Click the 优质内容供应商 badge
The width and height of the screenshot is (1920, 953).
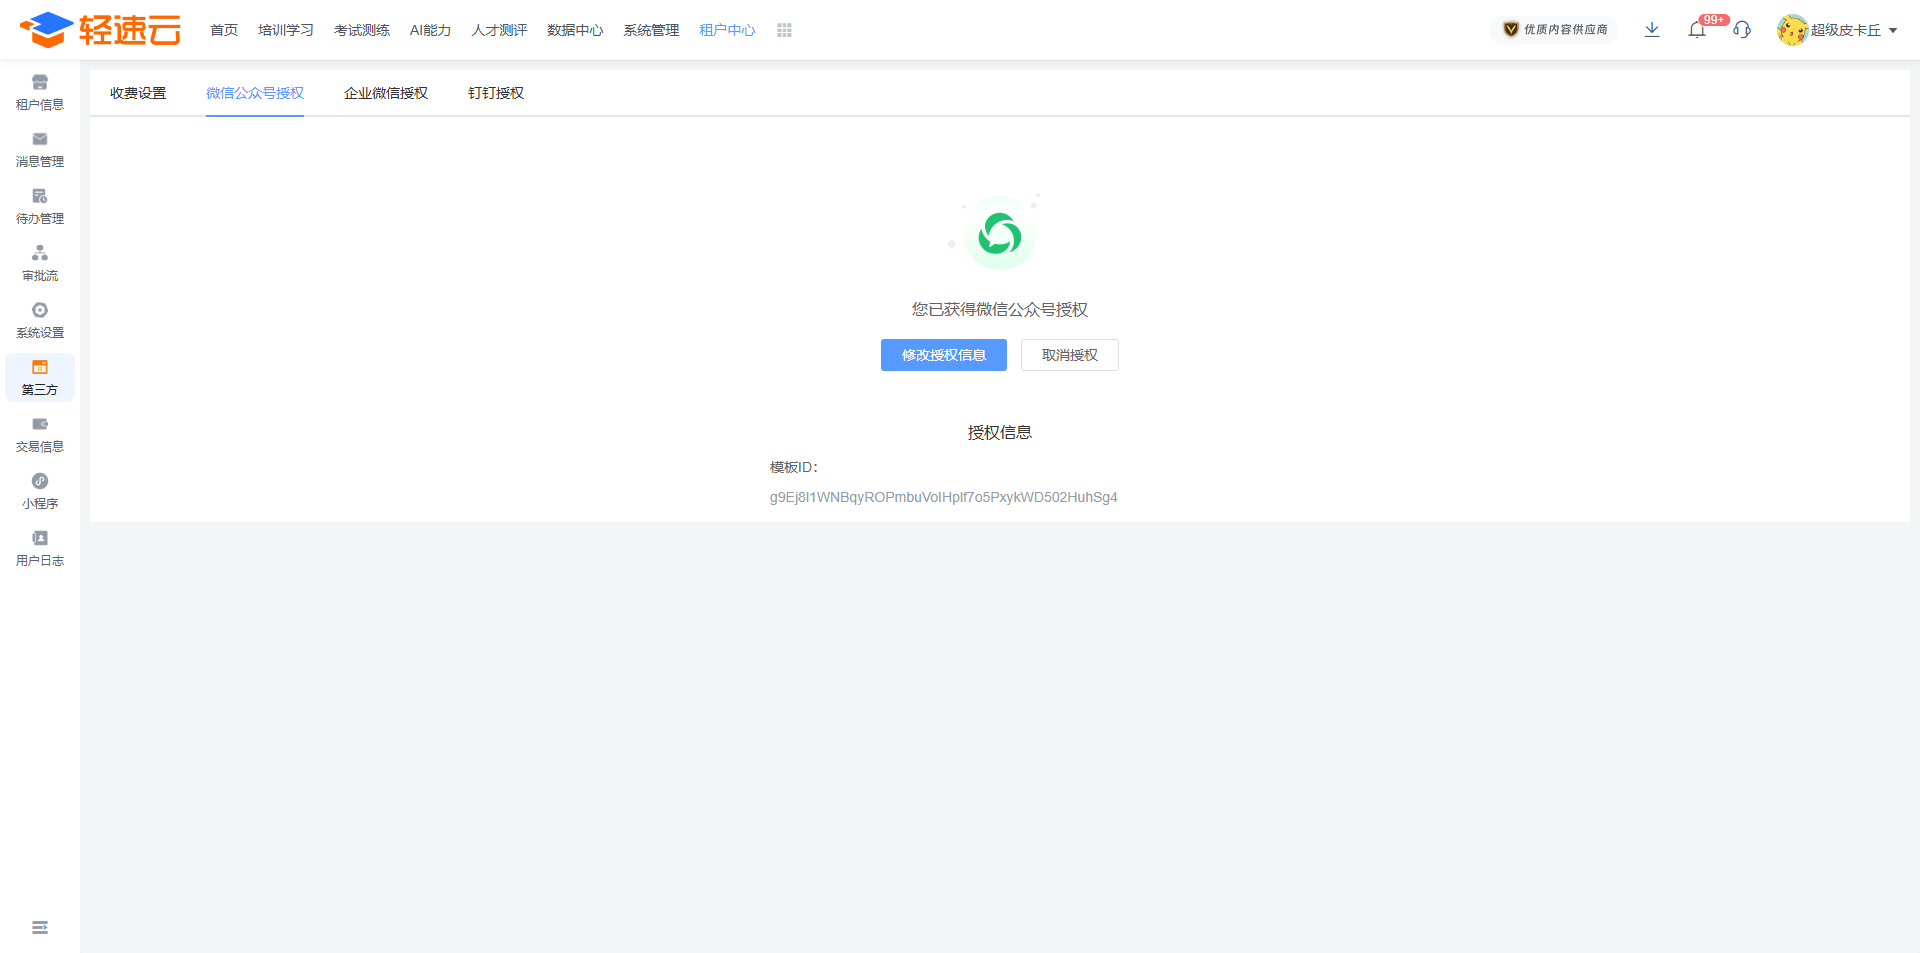point(1555,30)
